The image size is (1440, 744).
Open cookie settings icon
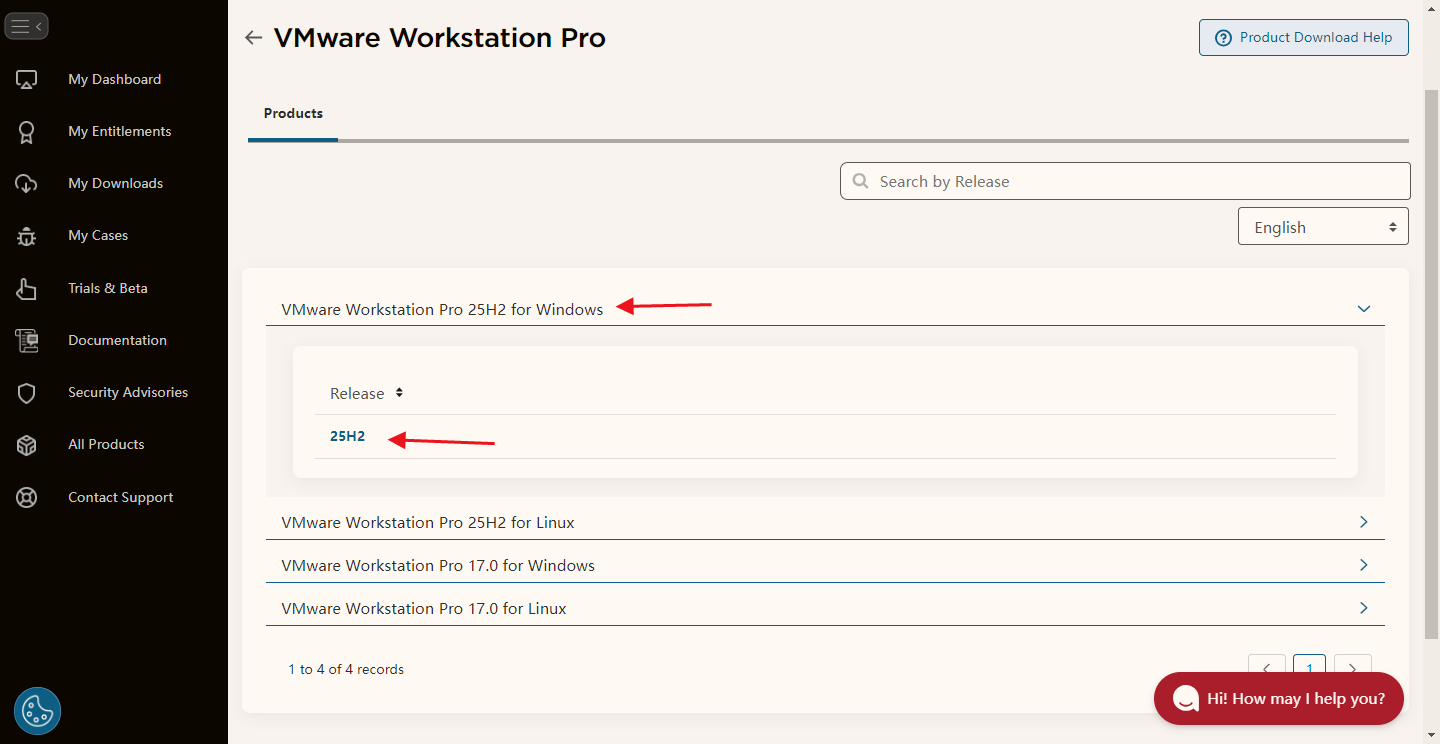click(x=38, y=711)
